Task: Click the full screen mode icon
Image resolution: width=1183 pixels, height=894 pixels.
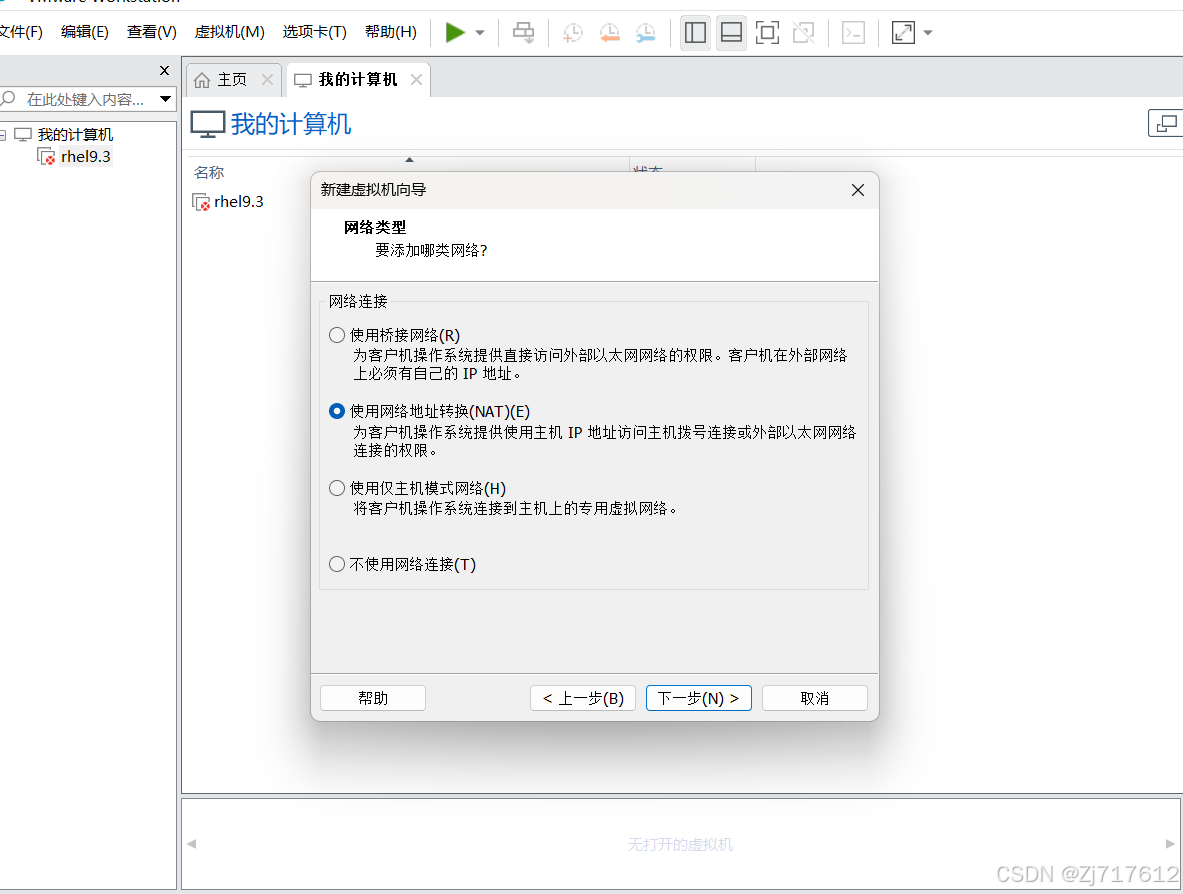Action: coord(767,32)
